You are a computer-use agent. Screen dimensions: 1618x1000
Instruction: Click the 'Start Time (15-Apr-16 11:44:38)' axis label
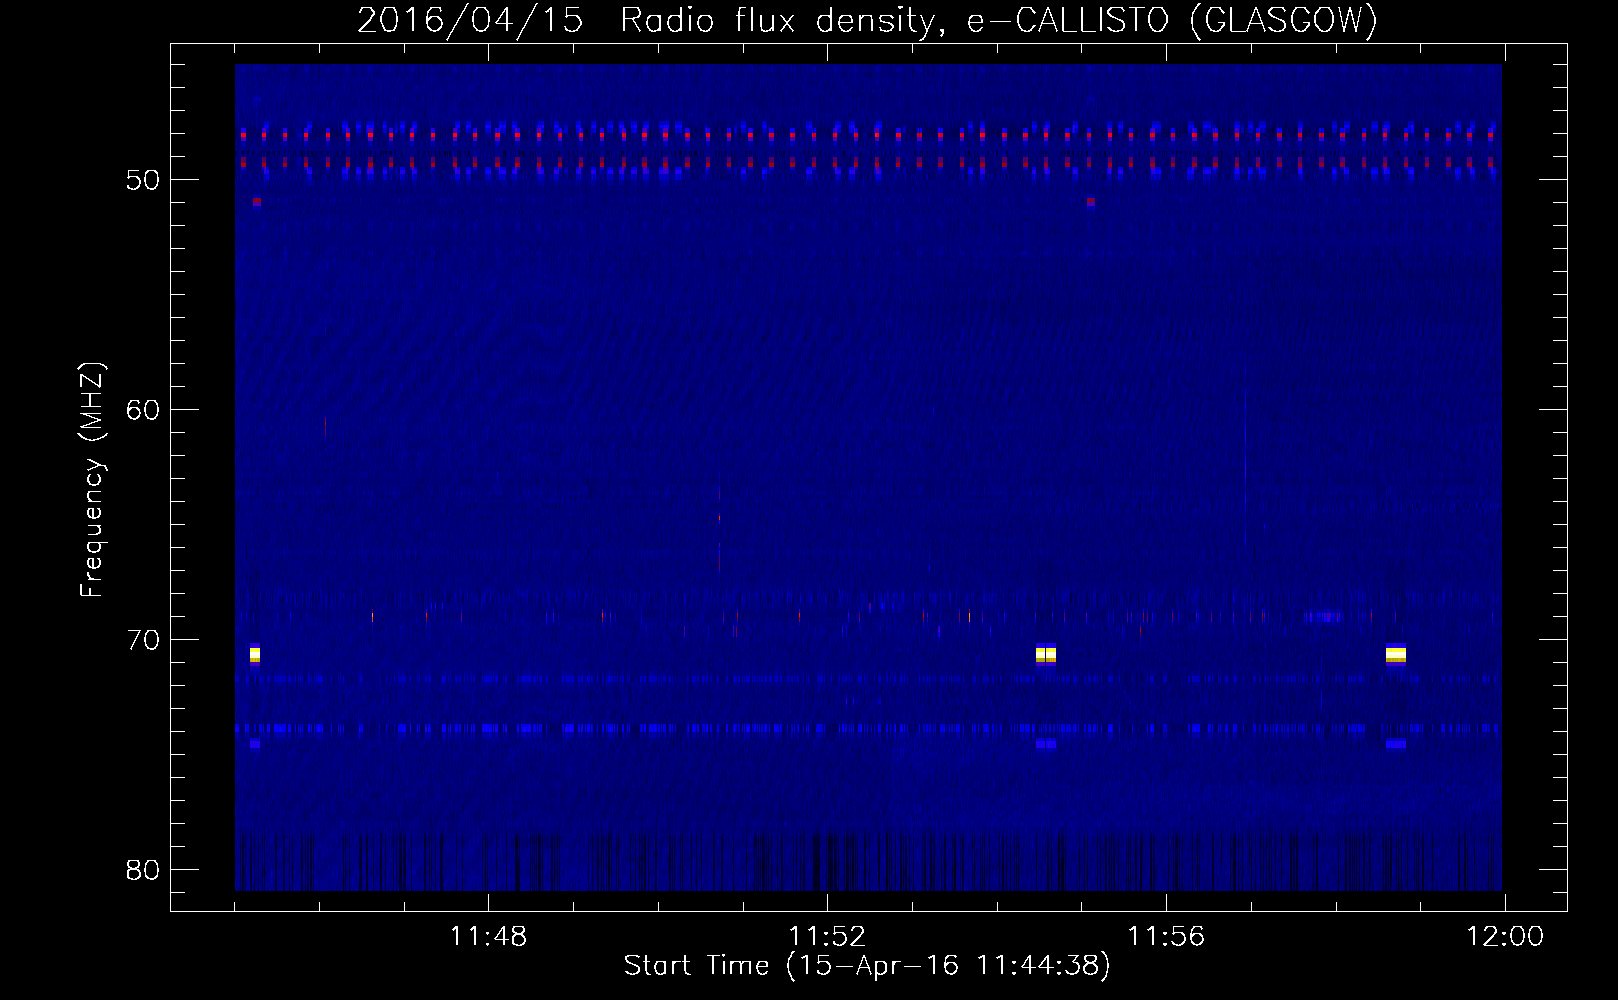(867, 966)
